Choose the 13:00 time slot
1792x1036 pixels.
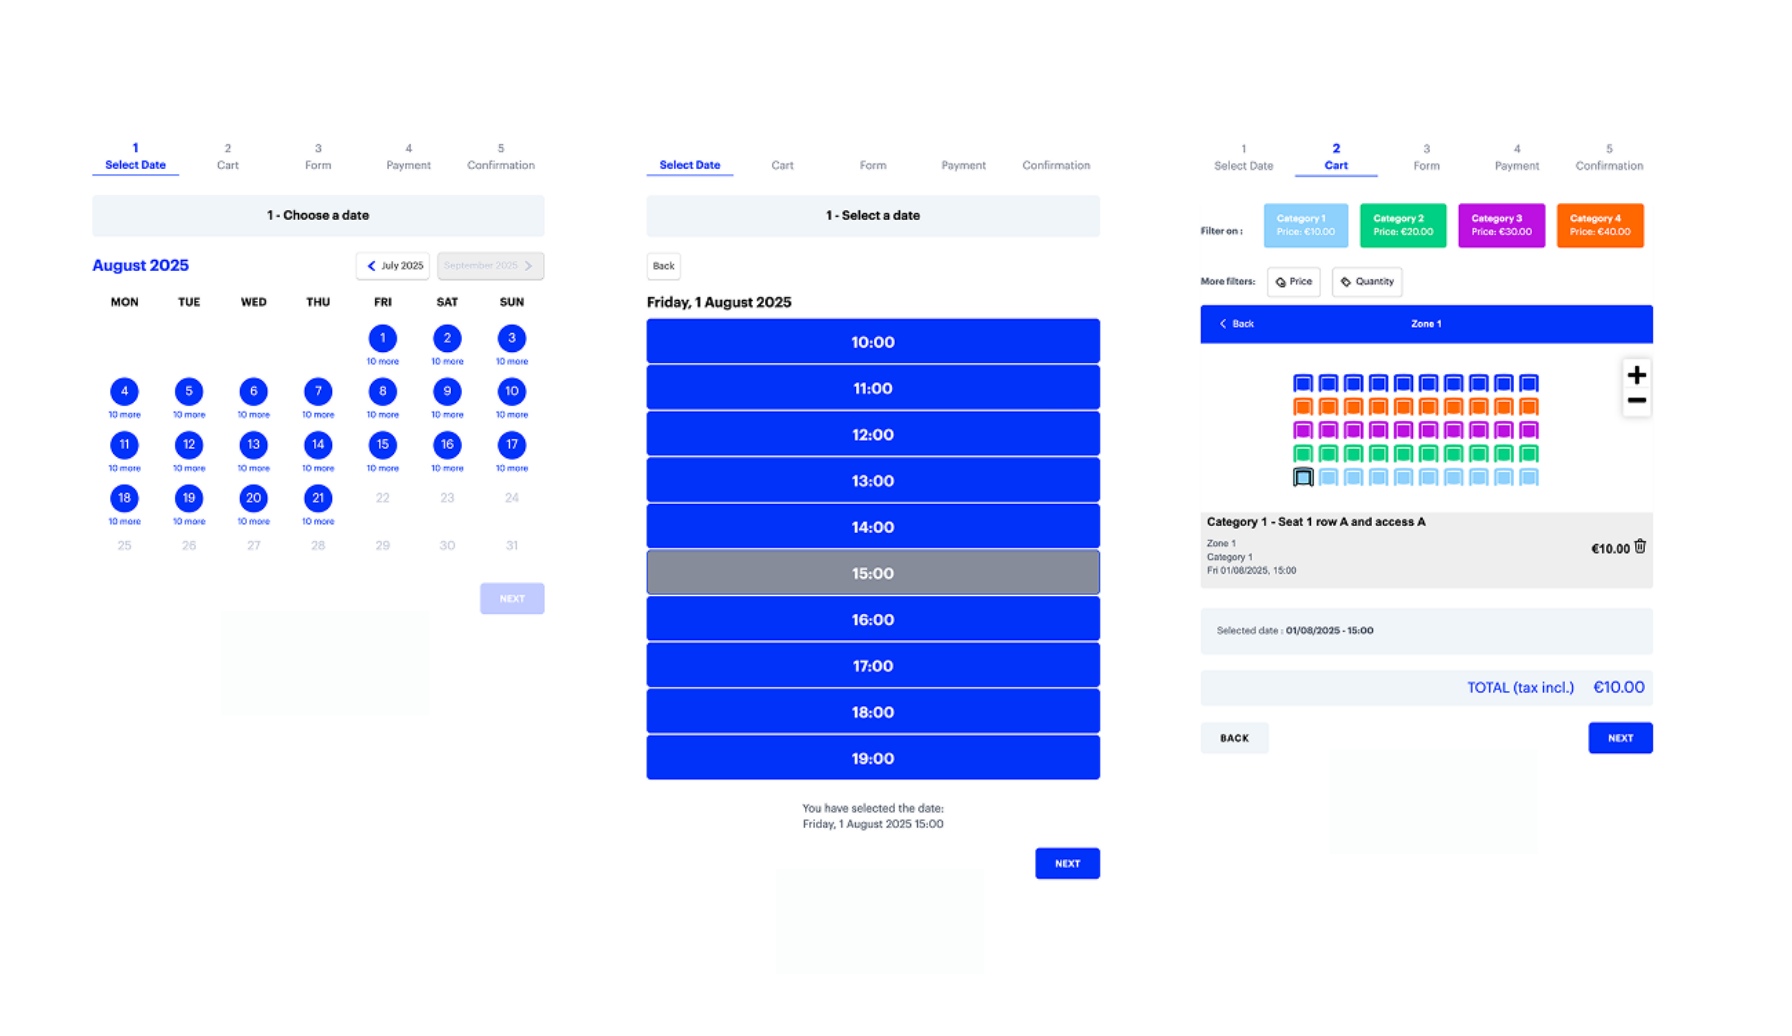(873, 481)
